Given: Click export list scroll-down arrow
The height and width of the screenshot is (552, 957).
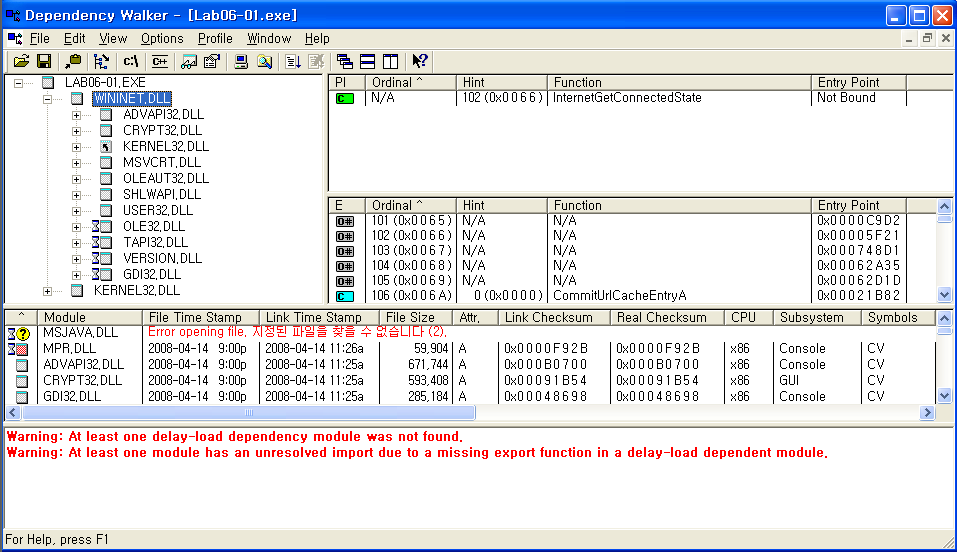Looking at the screenshot, I should [944, 295].
